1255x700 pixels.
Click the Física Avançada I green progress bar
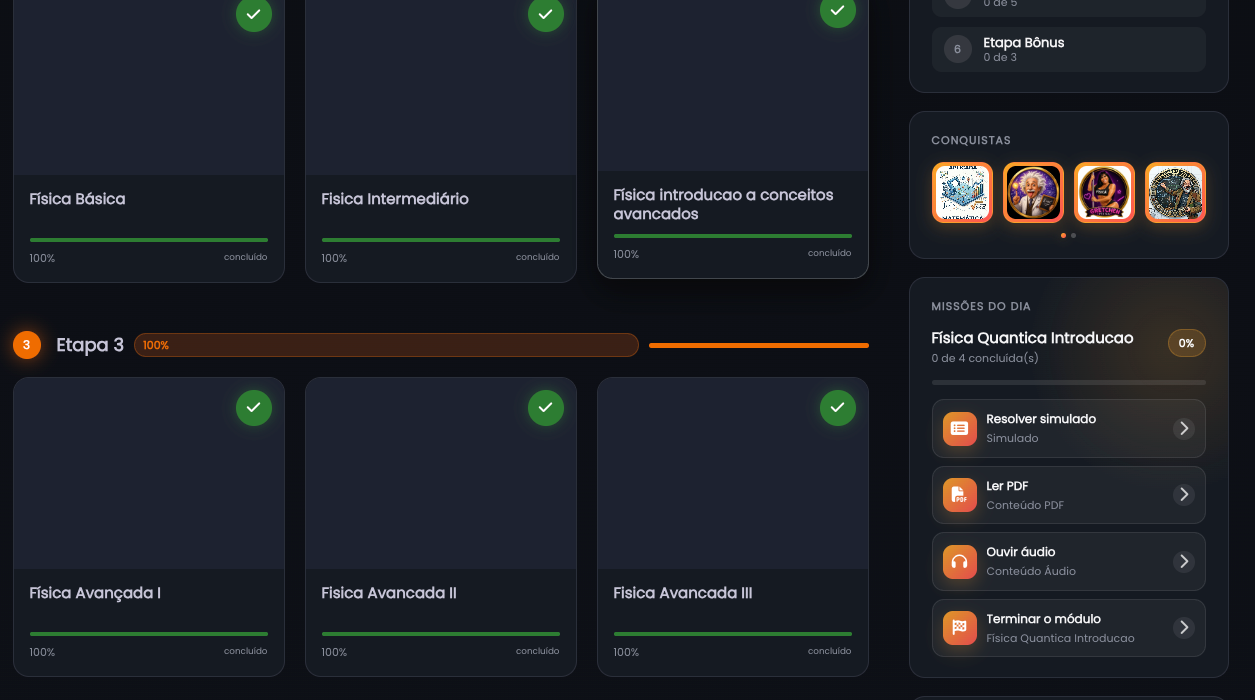(149, 634)
